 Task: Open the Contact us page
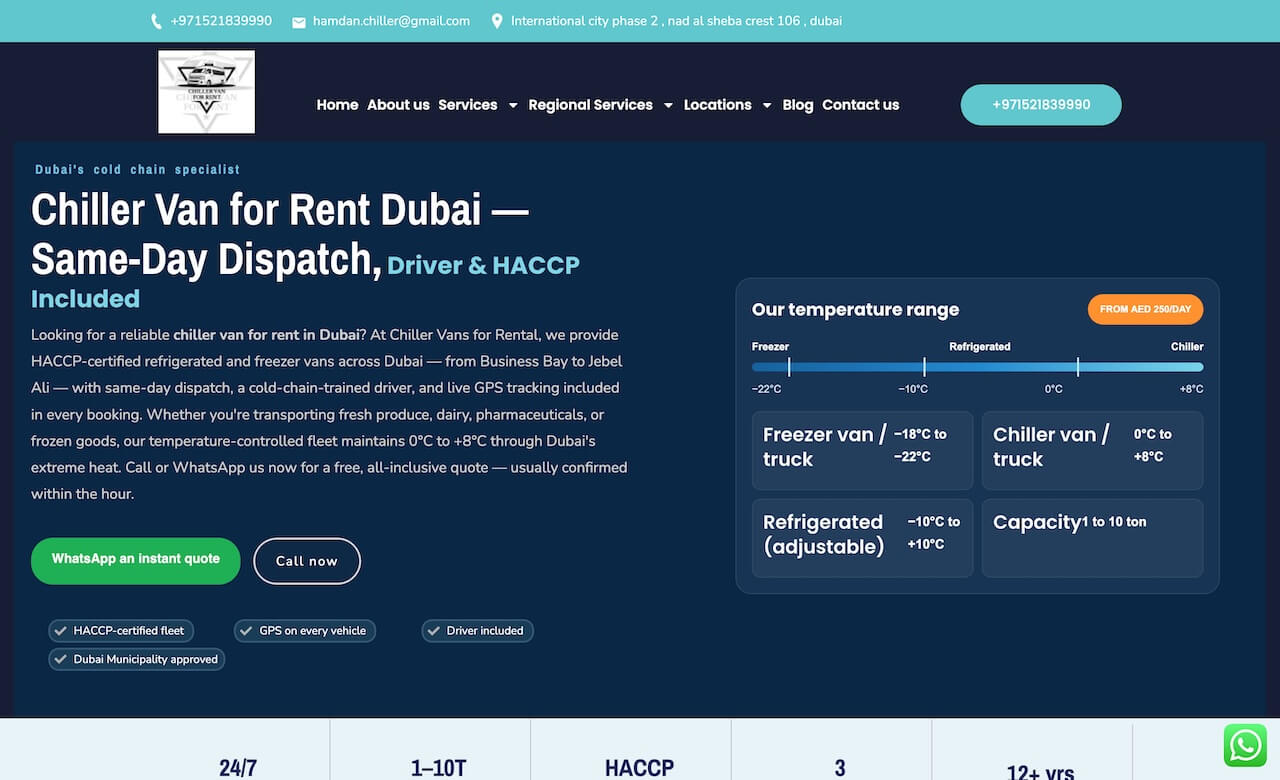(x=861, y=105)
